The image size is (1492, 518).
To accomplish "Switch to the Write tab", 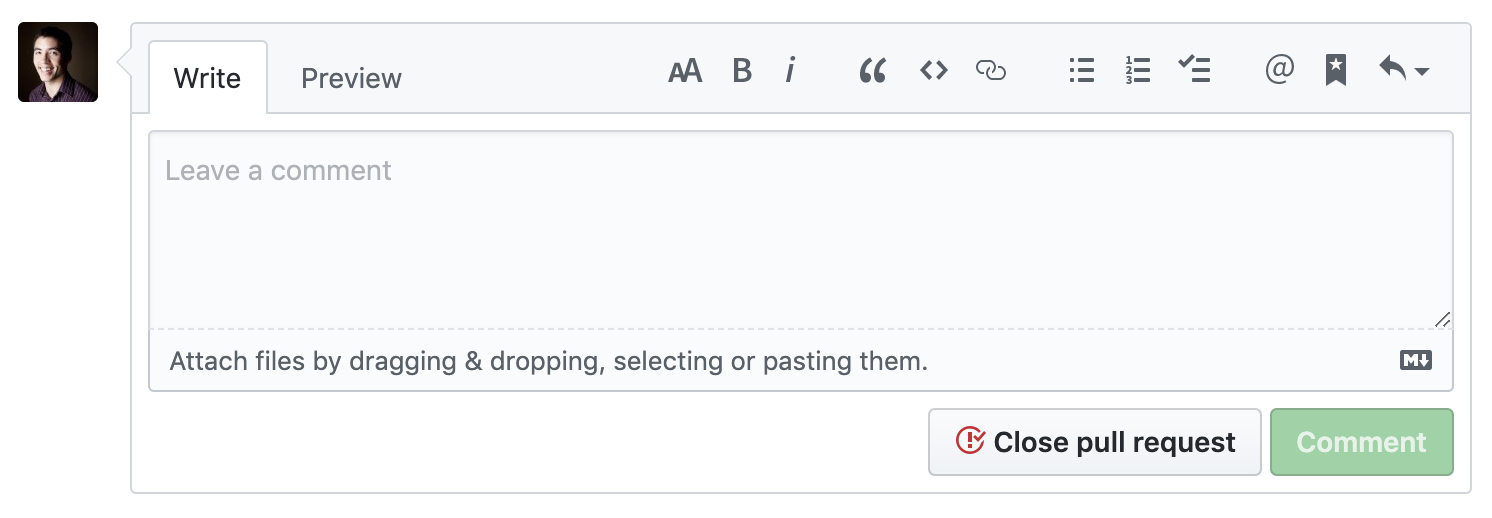I will pos(207,78).
